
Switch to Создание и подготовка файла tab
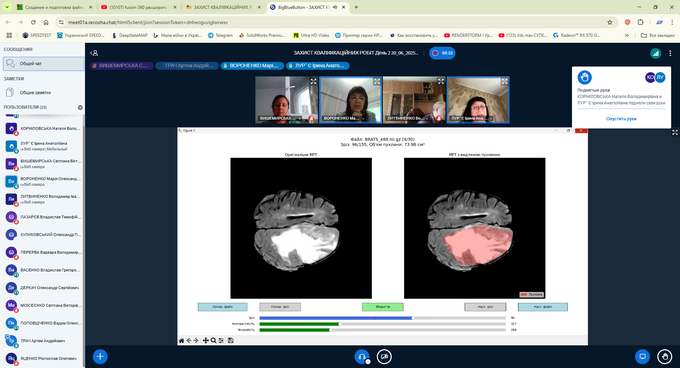(x=54, y=7)
